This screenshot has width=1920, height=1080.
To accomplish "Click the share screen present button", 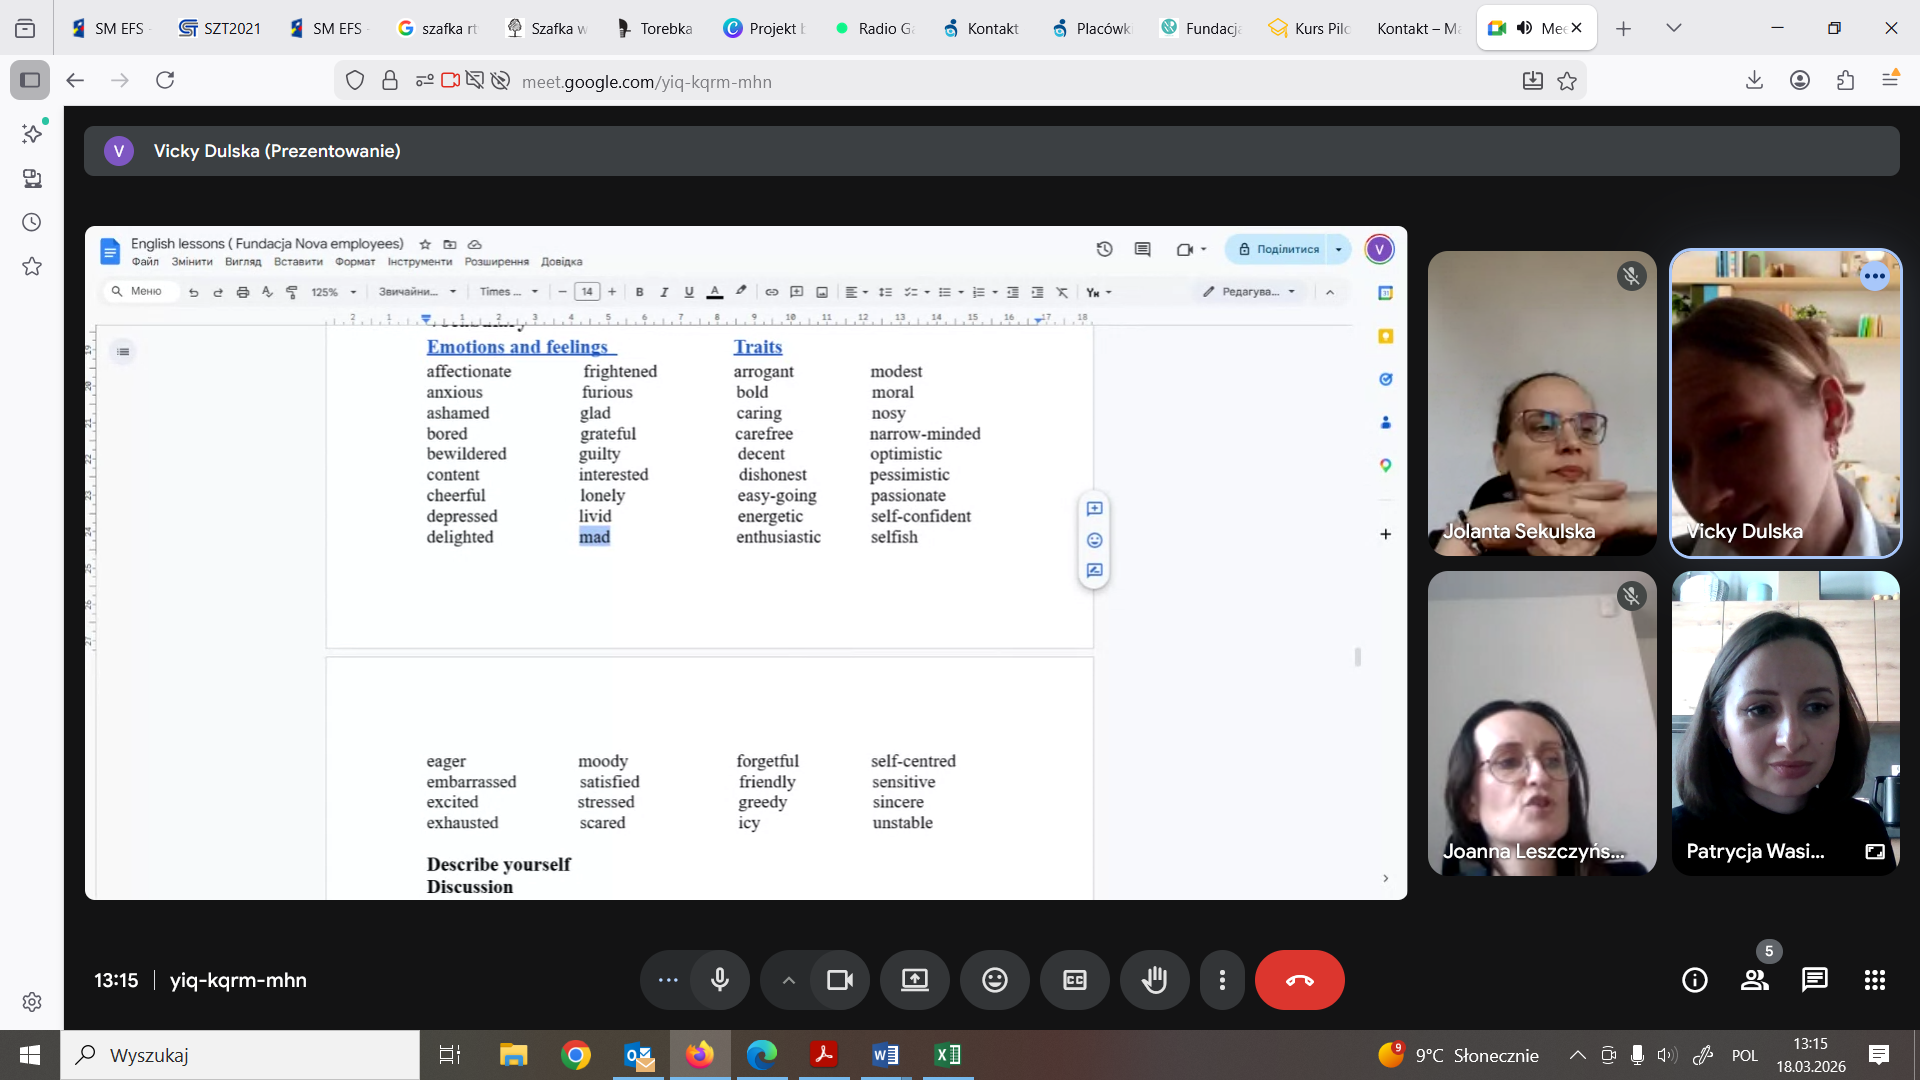I will 914,980.
